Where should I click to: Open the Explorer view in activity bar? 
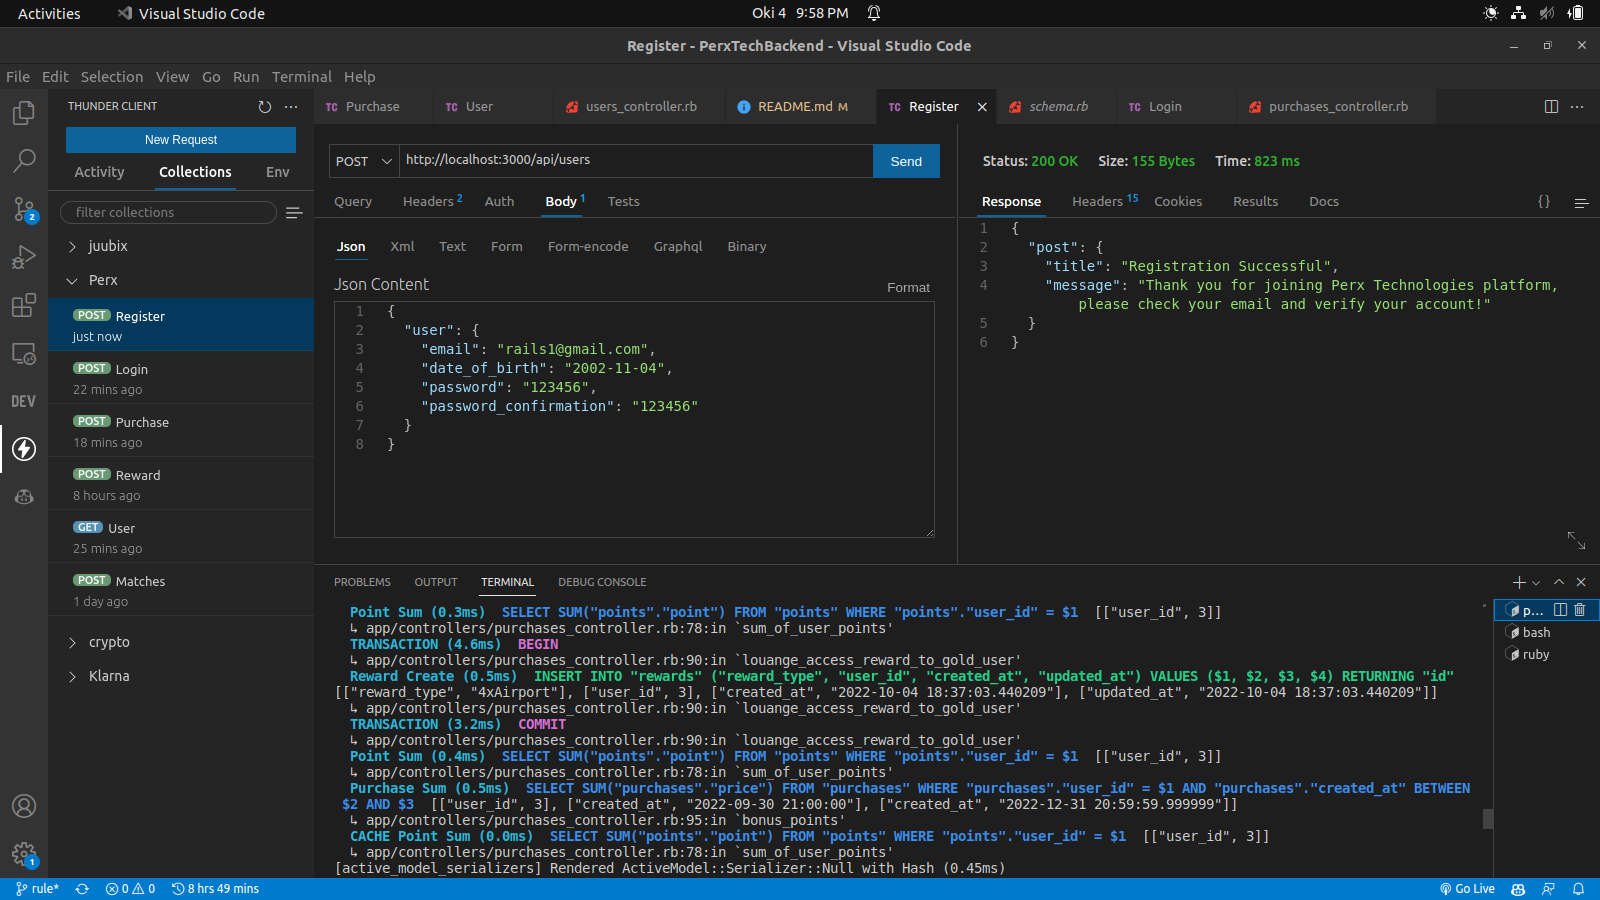coord(24,113)
